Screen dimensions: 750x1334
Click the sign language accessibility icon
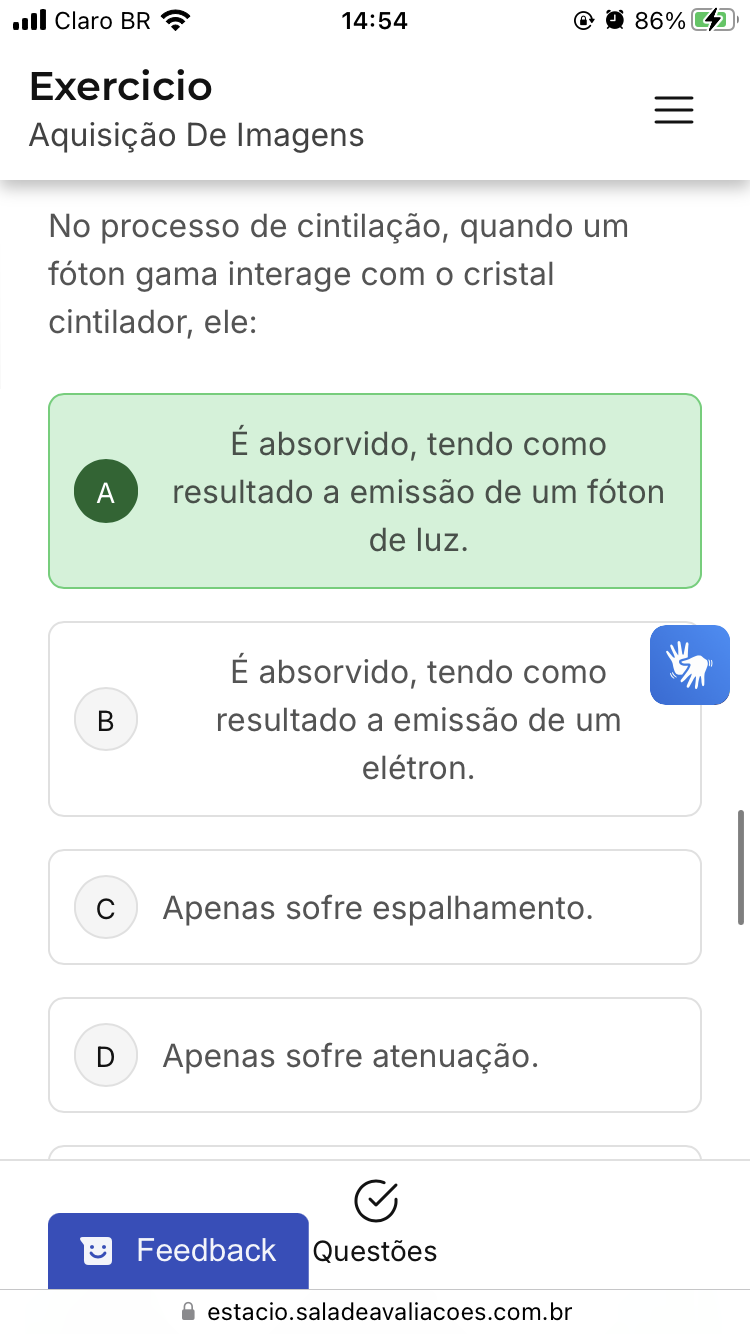tap(689, 665)
